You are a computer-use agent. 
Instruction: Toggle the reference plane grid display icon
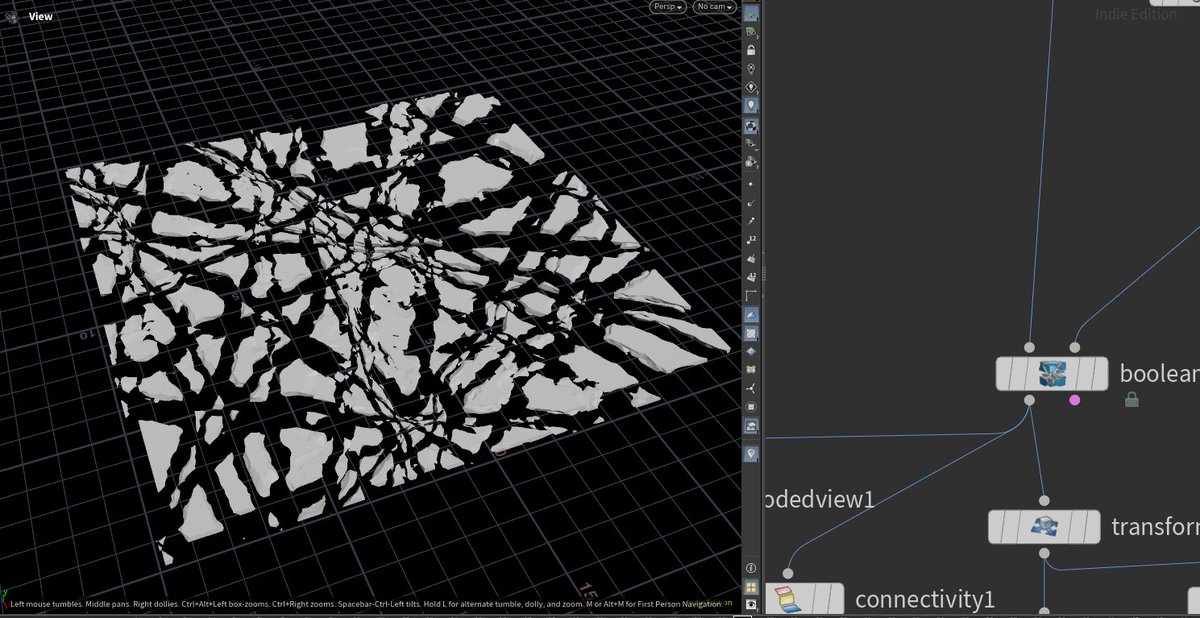751,14
